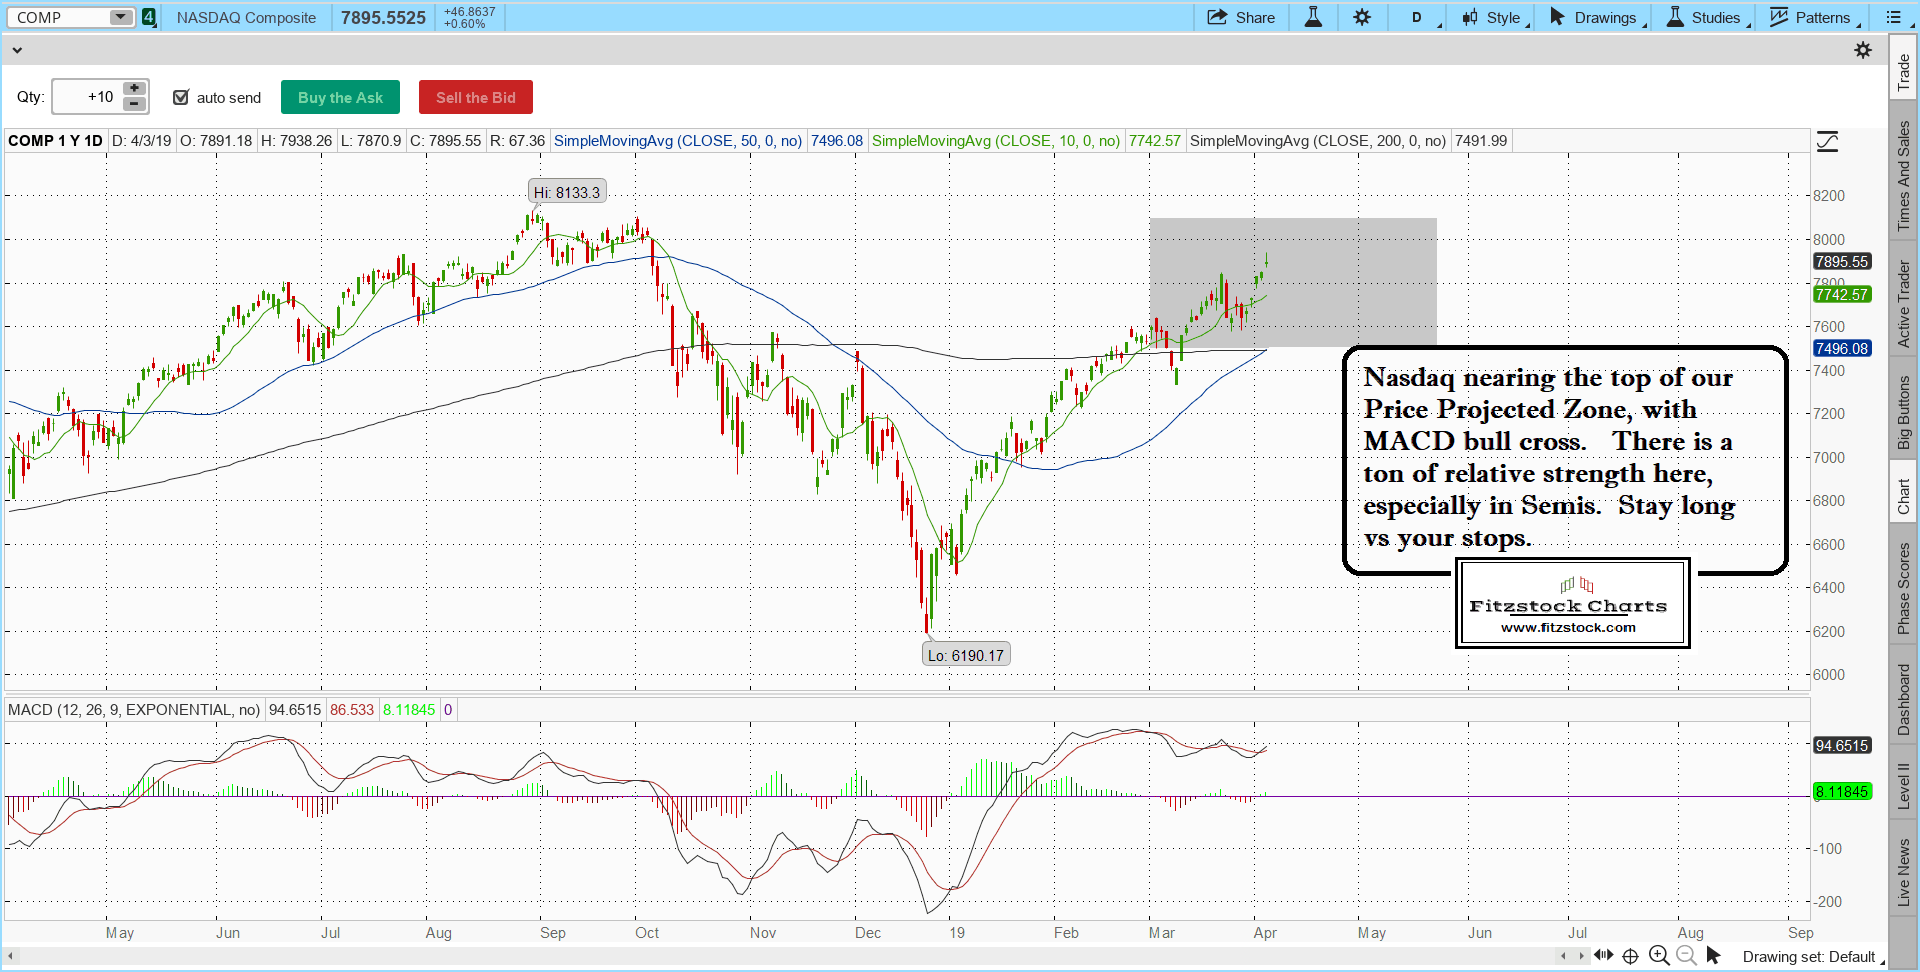Click the chart line icon above price axis

pyautogui.click(x=1827, y=142)
